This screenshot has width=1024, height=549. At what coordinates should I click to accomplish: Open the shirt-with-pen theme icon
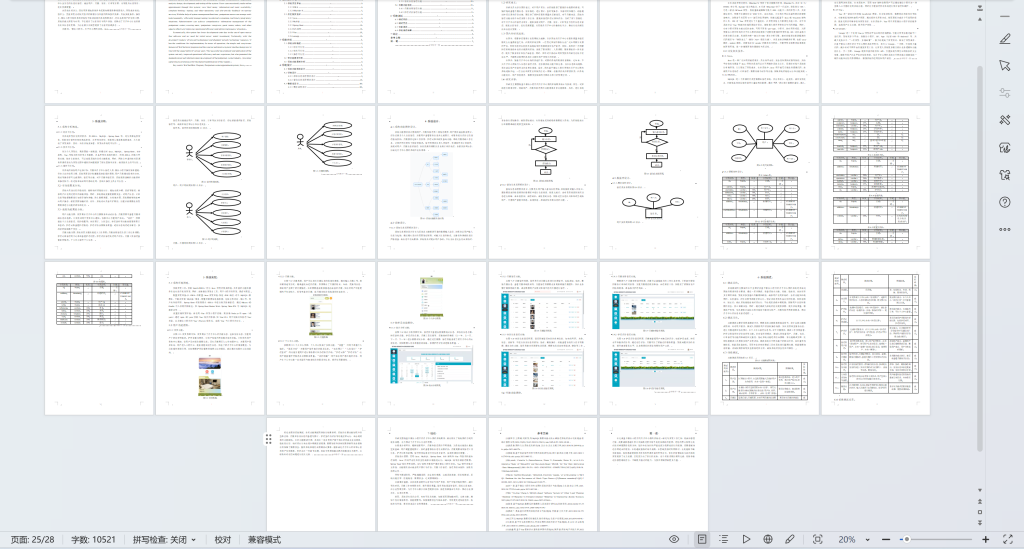coord(1005,148)
